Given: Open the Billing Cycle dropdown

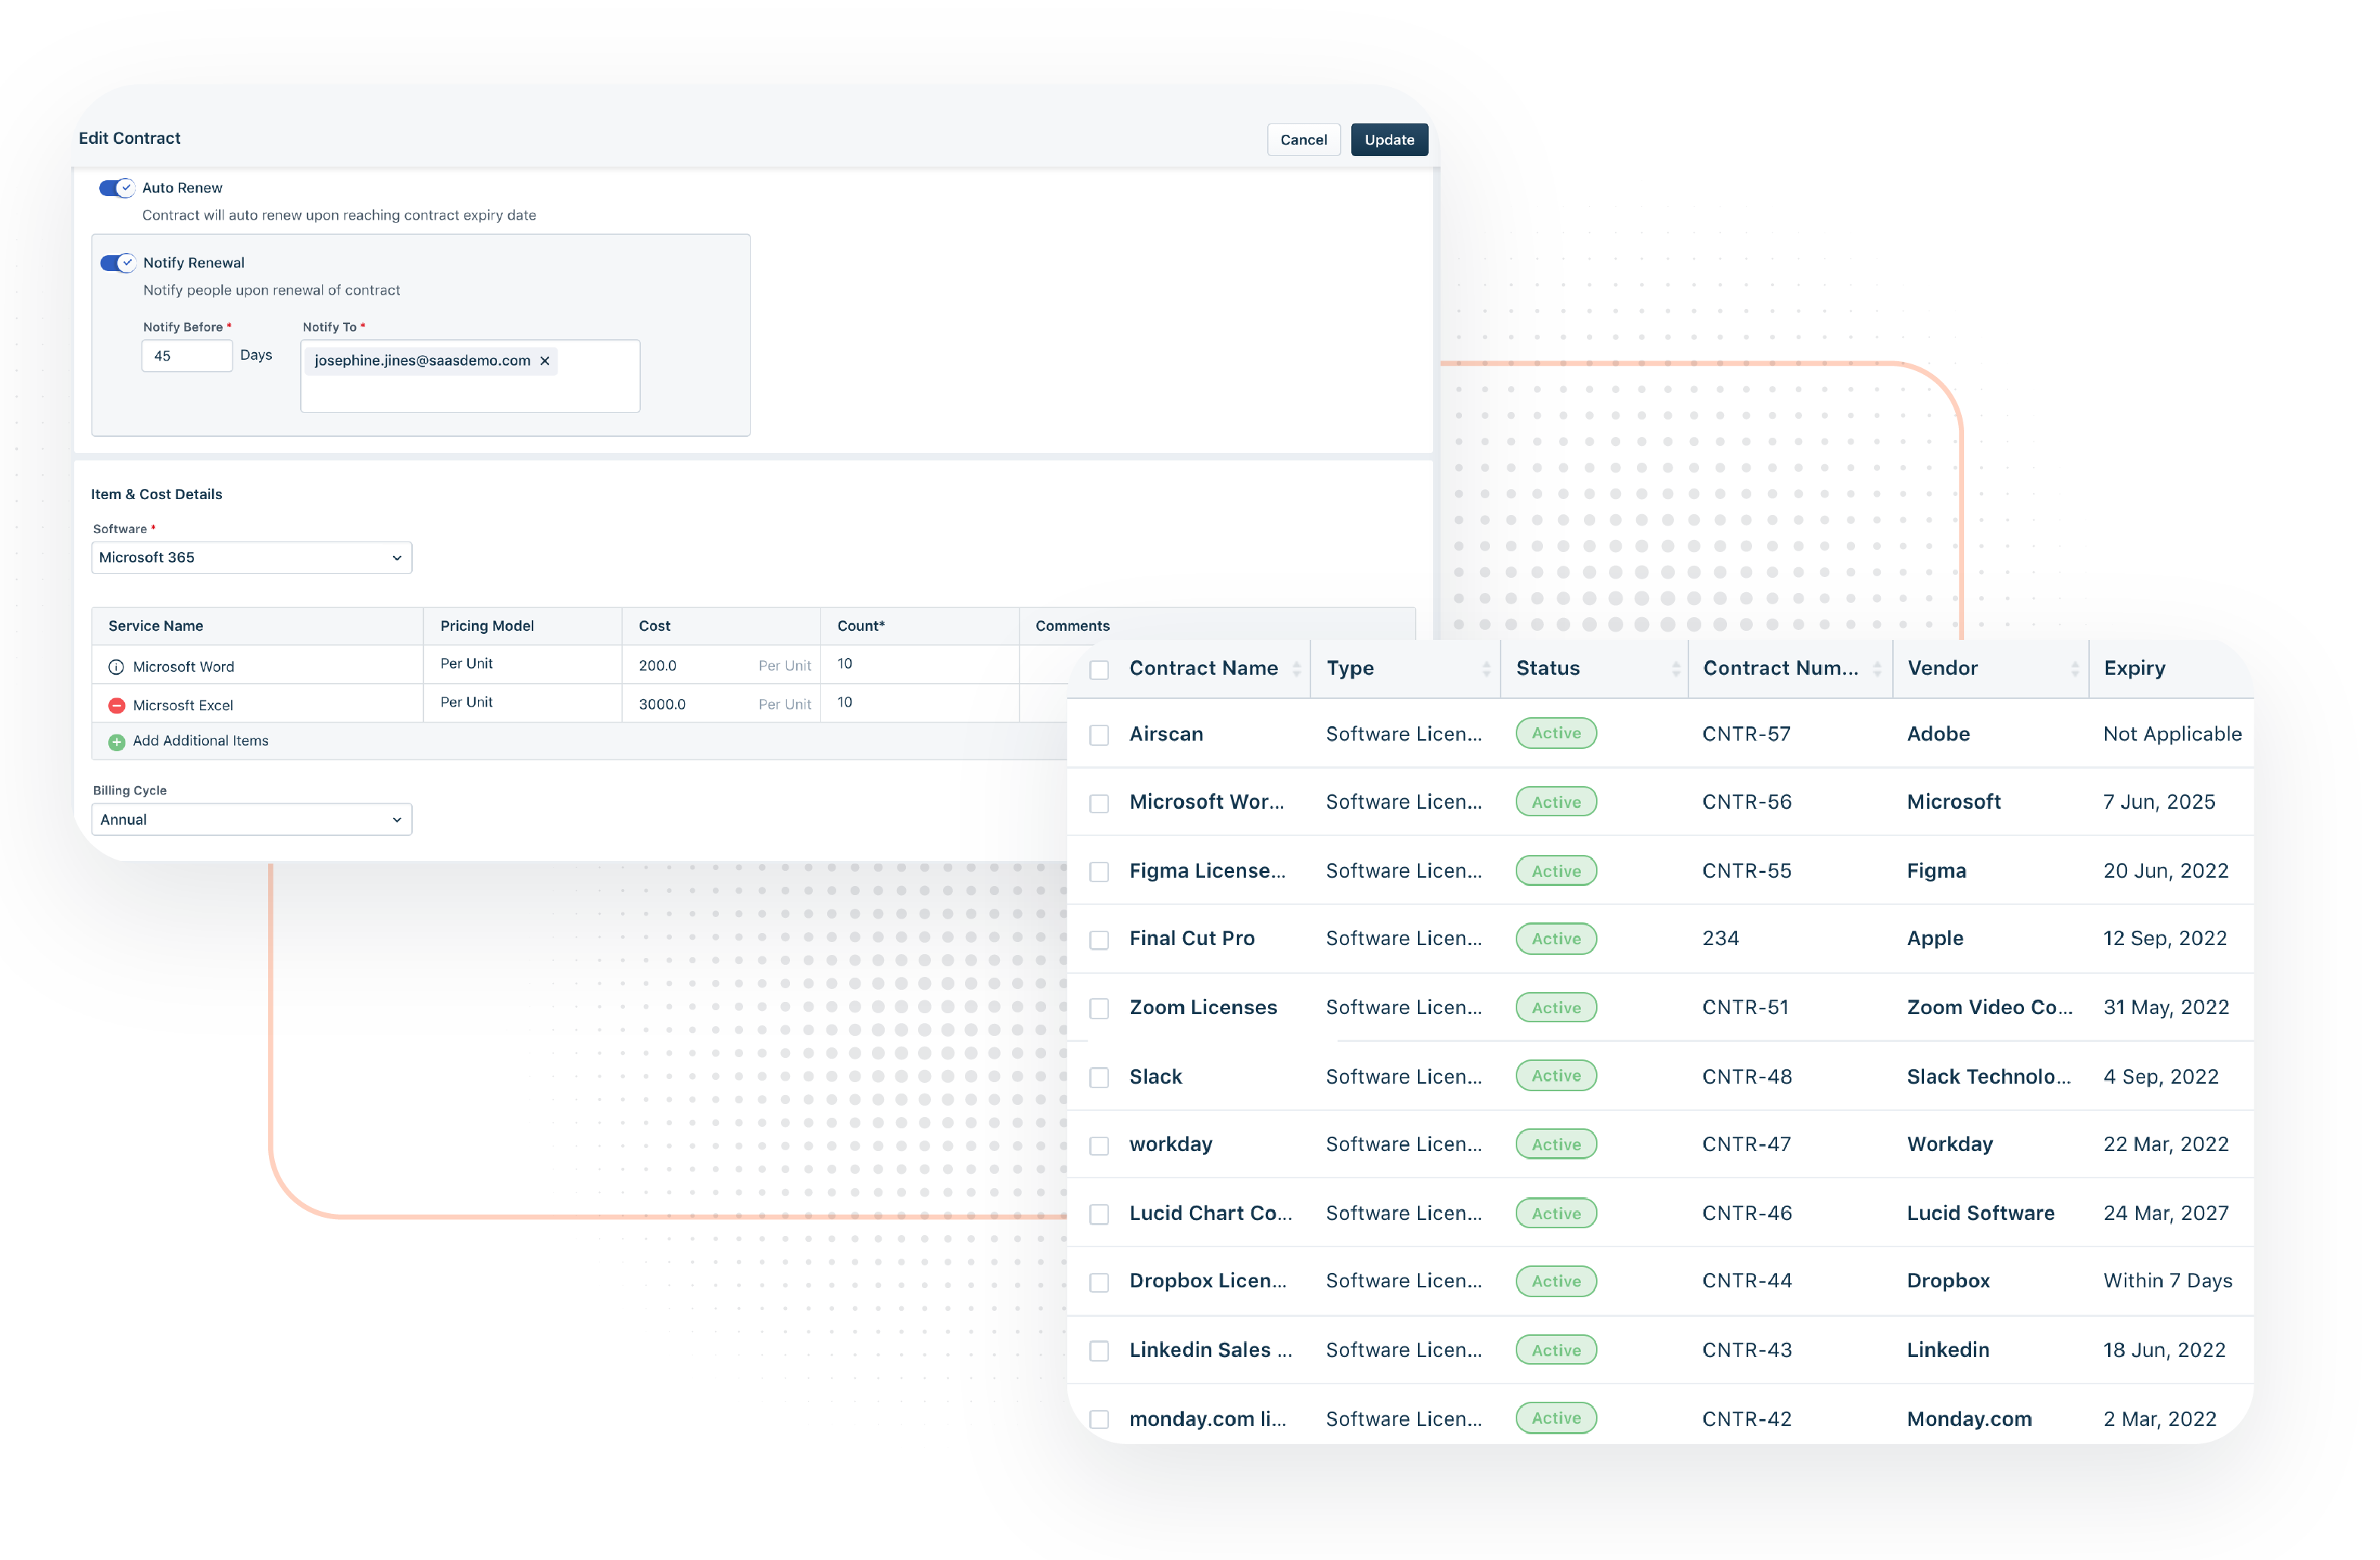Looking at the screenshot, I should (x=251, y=819).
